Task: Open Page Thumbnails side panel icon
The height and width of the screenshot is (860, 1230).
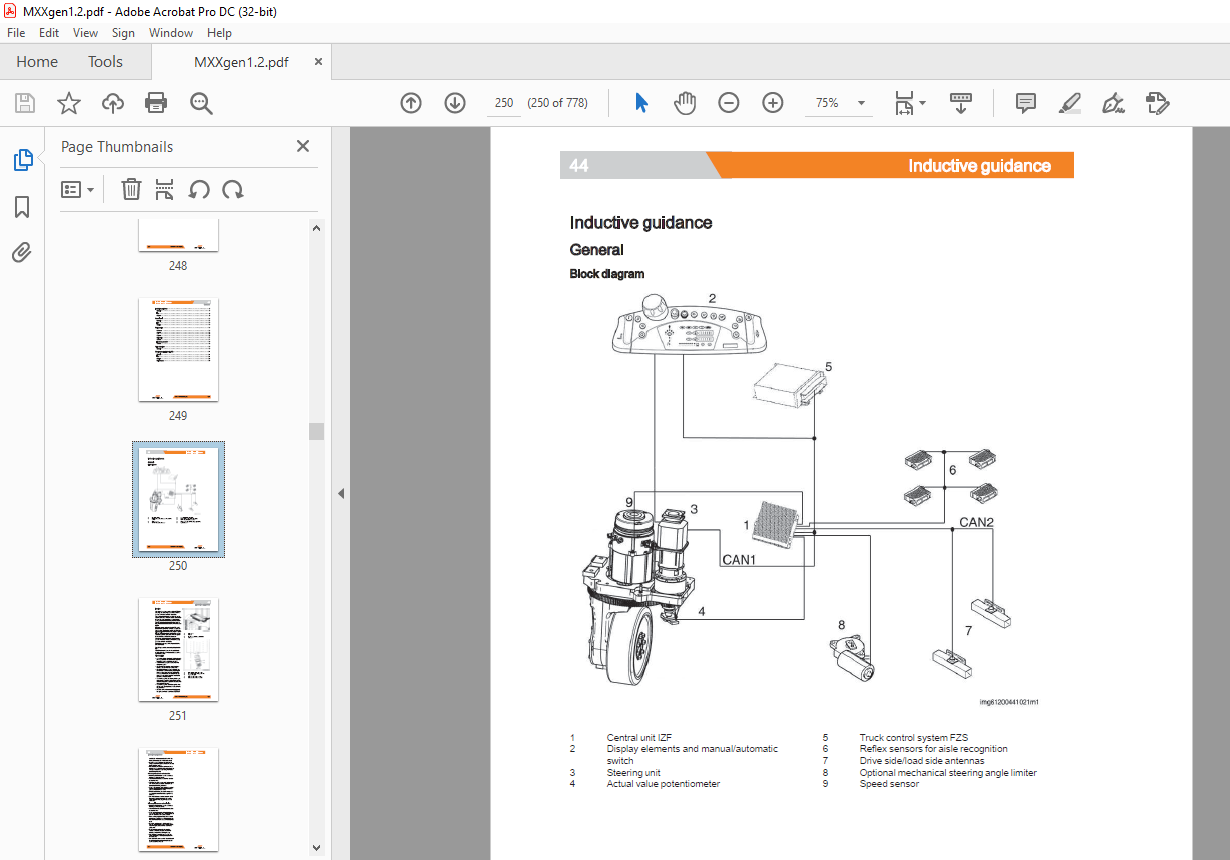Action: click(x=22, y=160)
